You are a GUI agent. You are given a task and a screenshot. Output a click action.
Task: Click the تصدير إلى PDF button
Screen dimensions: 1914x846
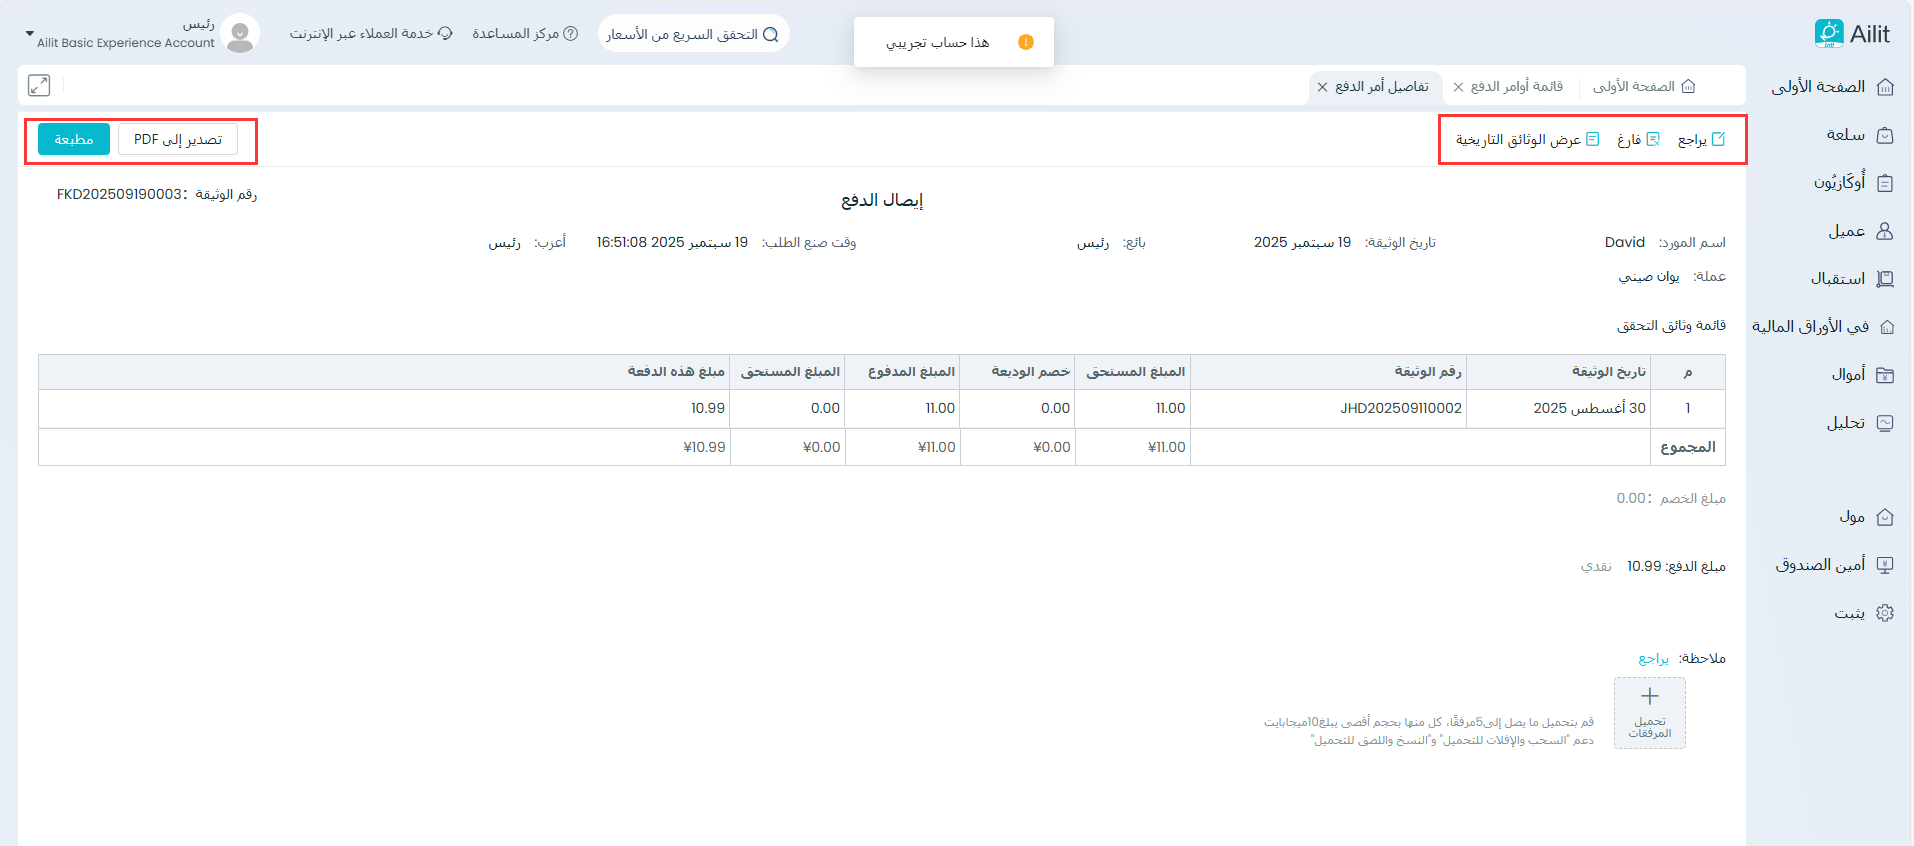click(x=178, y=140)
